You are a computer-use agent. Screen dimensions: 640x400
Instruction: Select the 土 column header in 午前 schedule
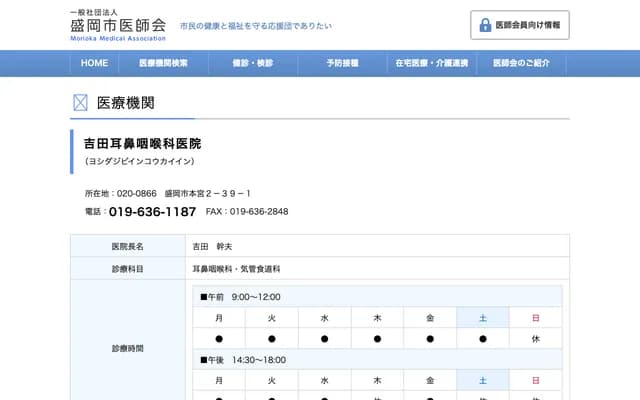tap(483, 318)
